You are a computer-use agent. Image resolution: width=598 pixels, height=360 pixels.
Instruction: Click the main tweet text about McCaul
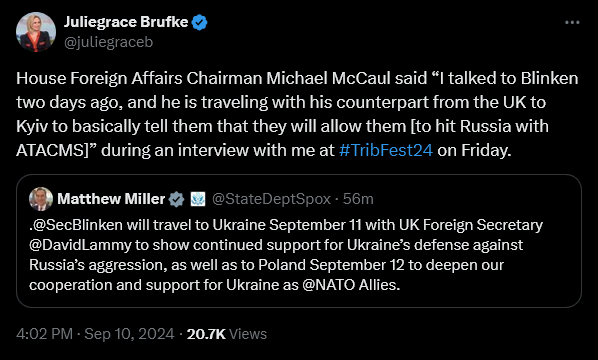pos(297,114)
